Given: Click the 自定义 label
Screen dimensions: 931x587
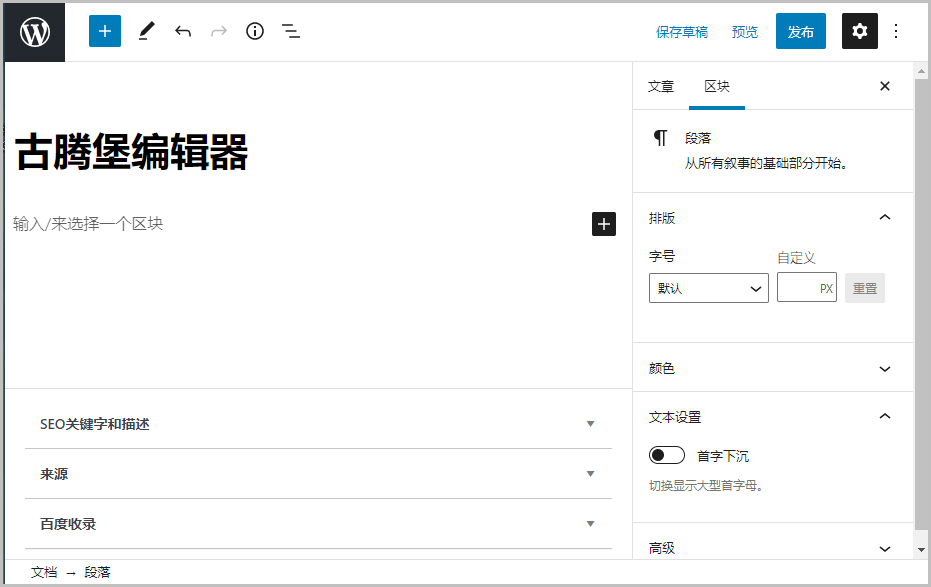Looking at the screenshot, I should click(x=796, y=258).
